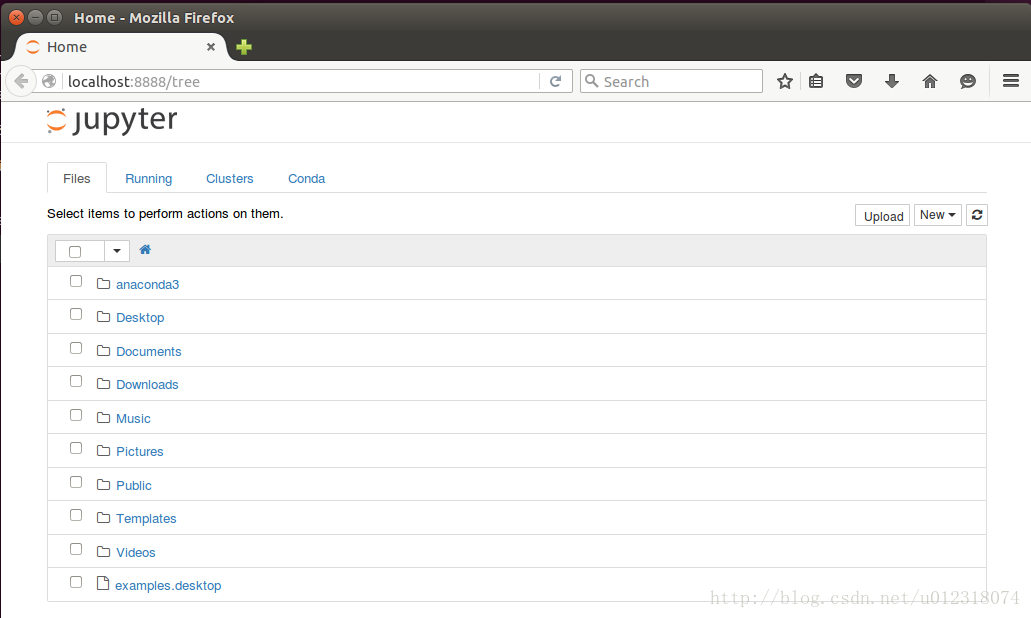Screen dimensions: 1031x618
Task: Show your bookmarks list icon
Action: tap(816, 82)
